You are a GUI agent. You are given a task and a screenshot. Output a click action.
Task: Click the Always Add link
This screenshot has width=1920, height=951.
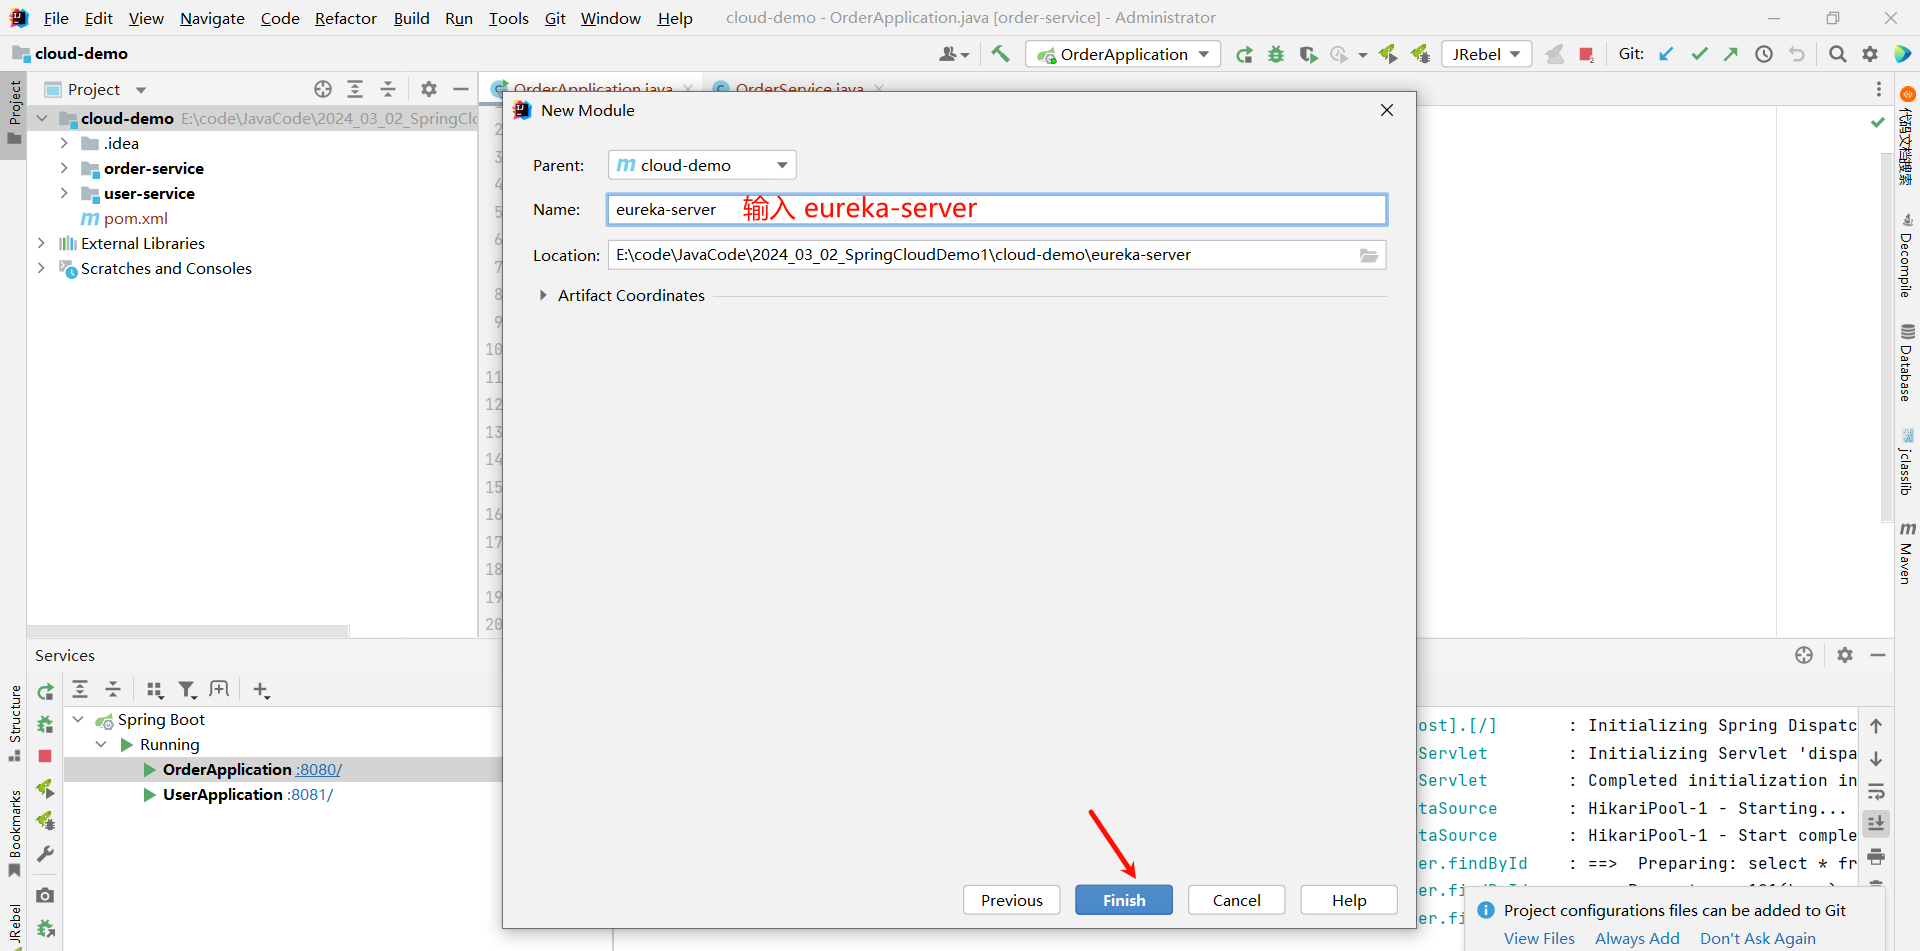click(x=1637, y=938)
